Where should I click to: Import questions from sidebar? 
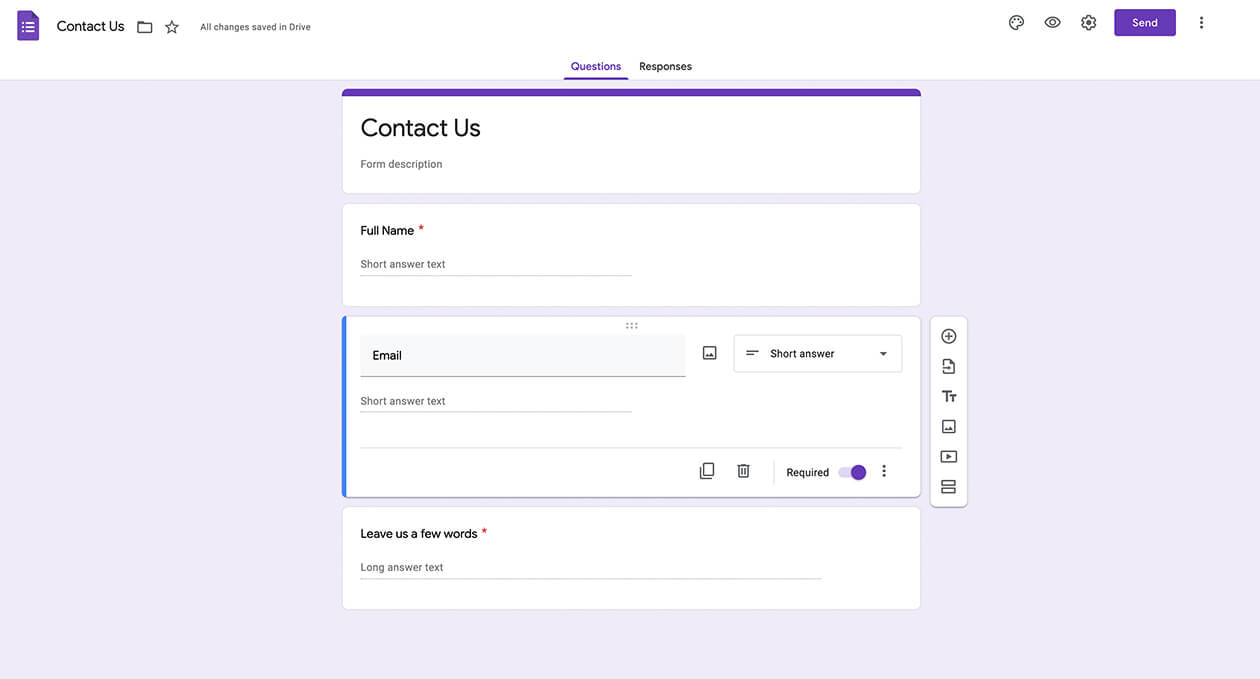[x=949, y=366]
